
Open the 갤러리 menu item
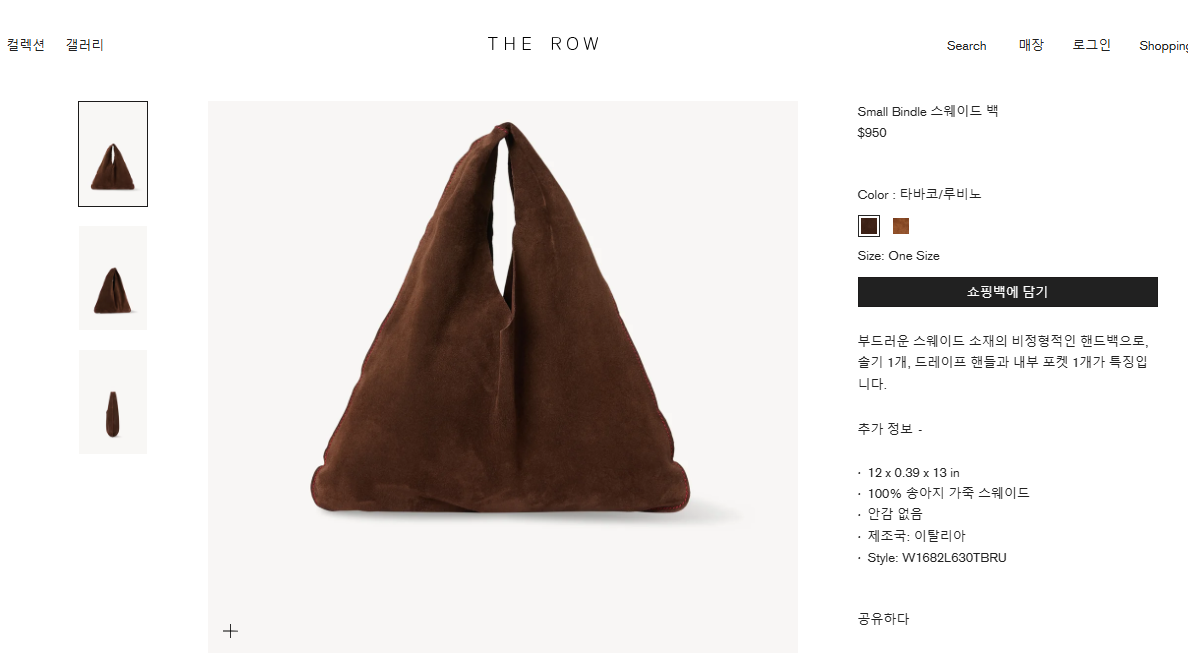click(x=85, y=45)
